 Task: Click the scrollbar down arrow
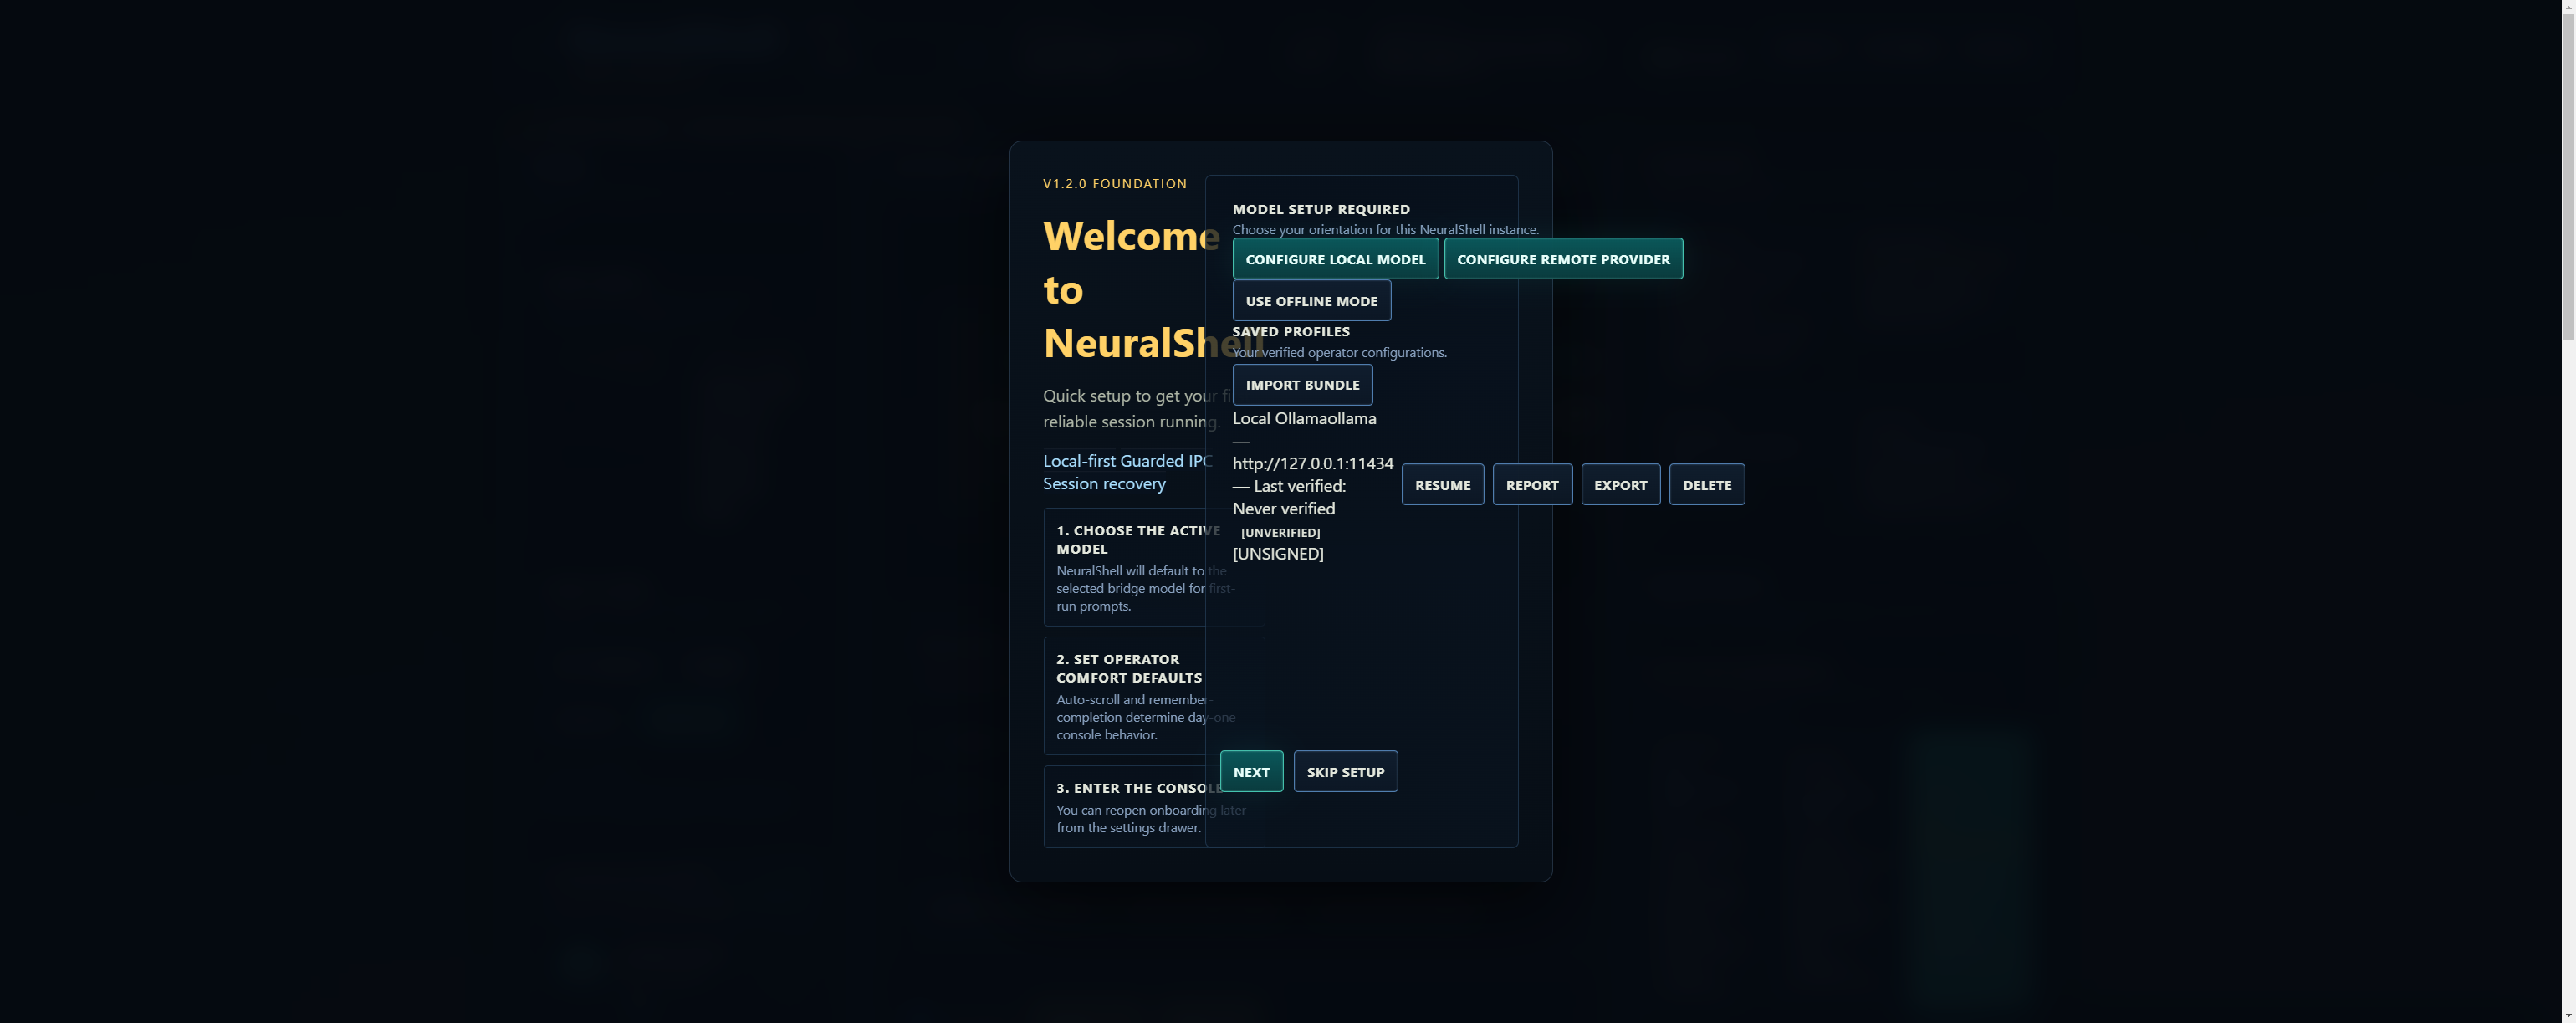[2568, 1015]
